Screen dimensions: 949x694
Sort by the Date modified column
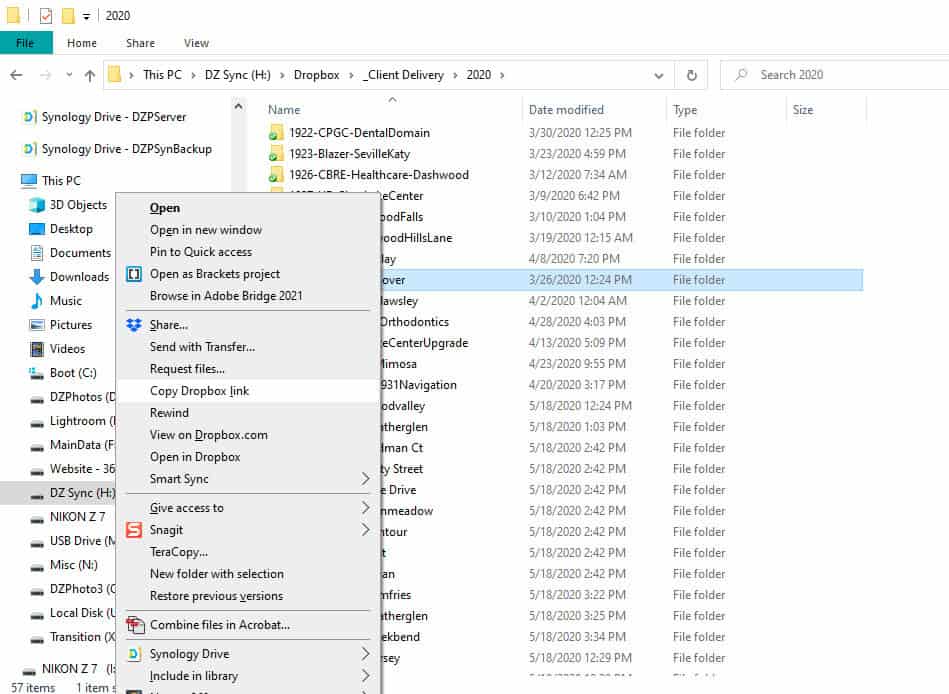tap(566, 110)
